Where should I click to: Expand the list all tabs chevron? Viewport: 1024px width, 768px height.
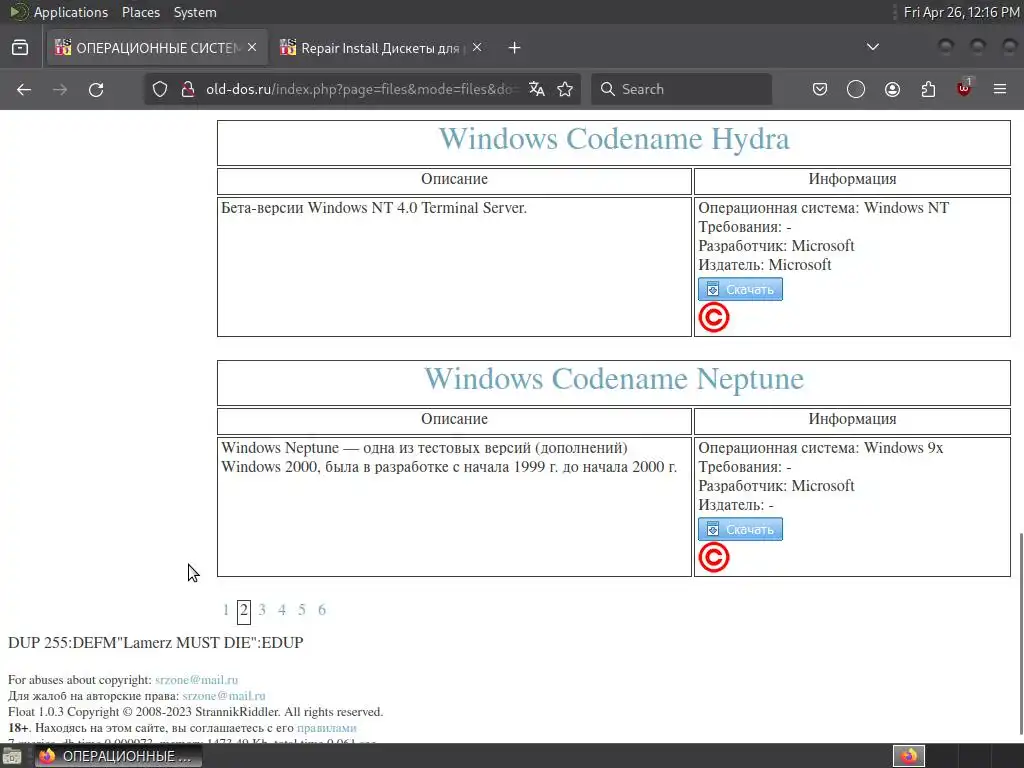click(872, 47)
